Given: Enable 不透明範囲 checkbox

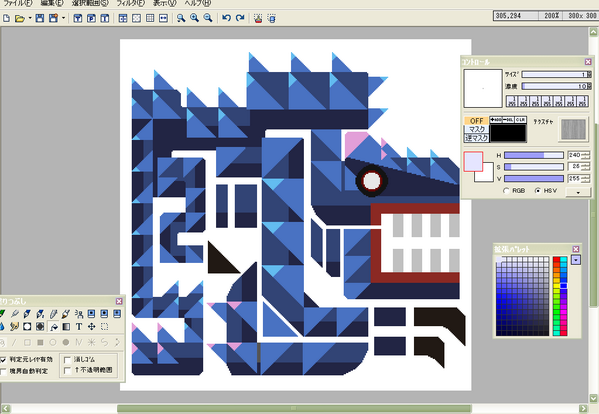Looking at the screenshot, I should point(67,370).
